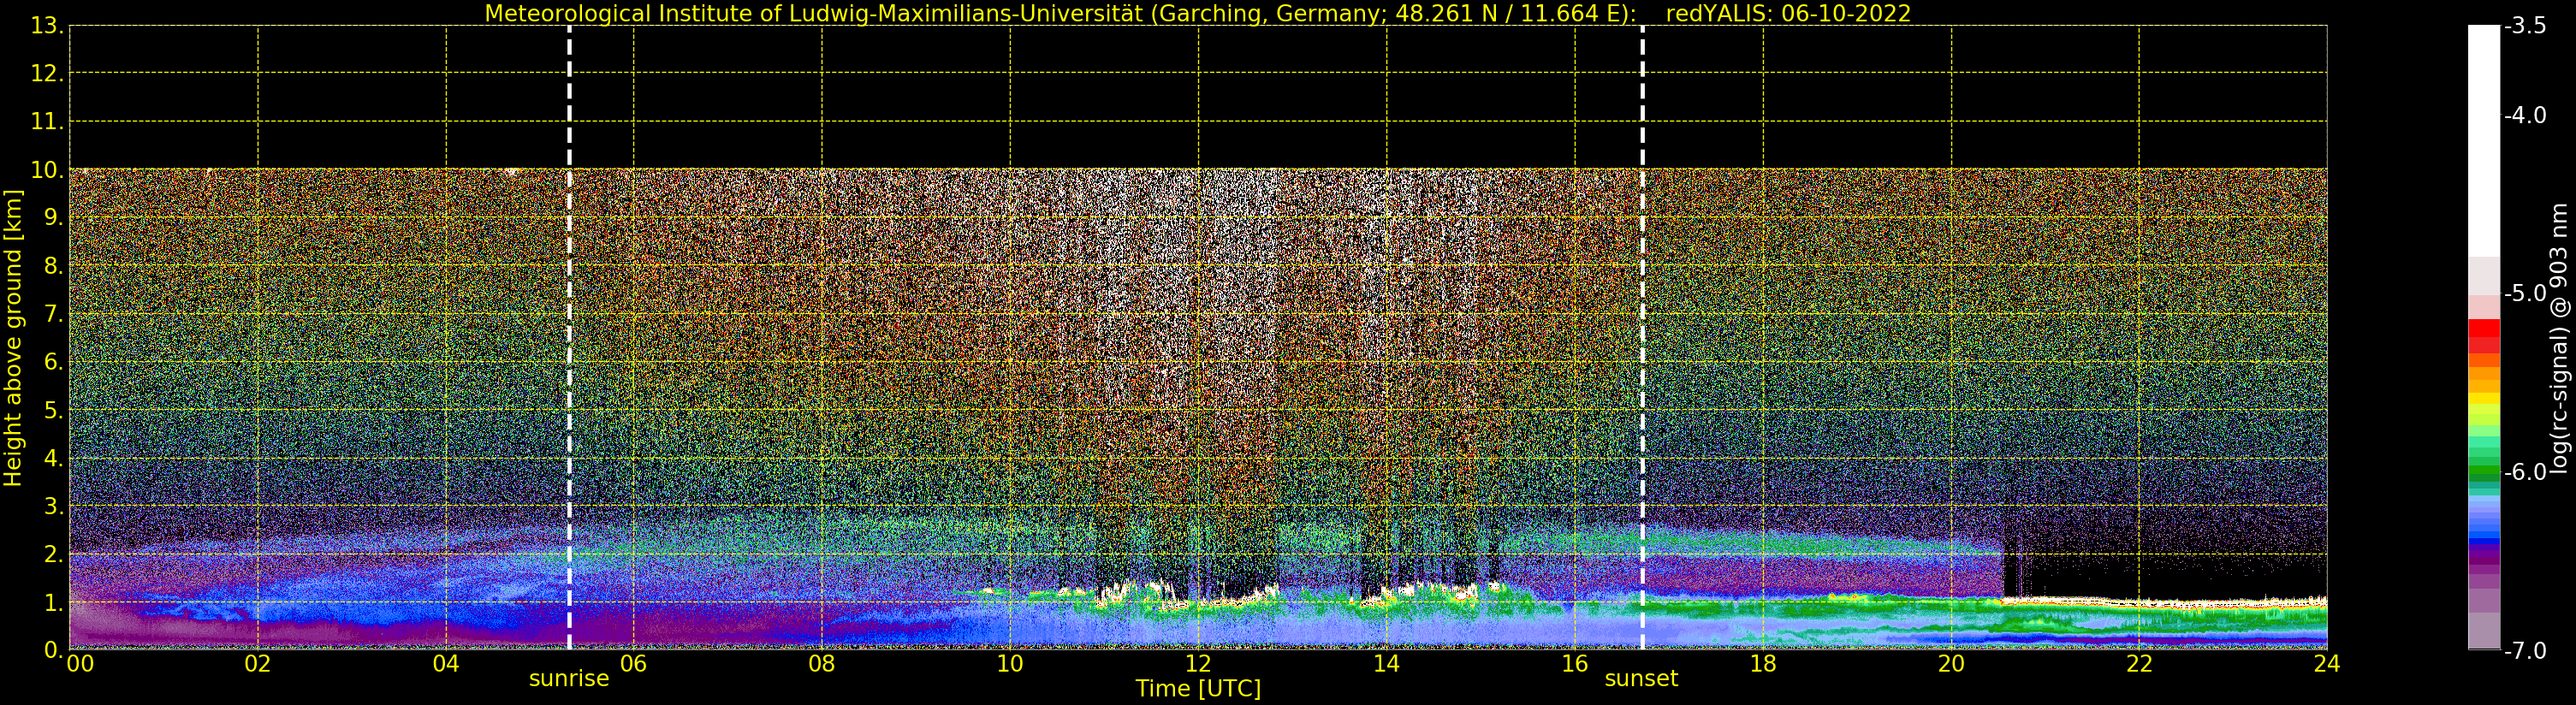
Task: Click the x-axis tick label '00'
Action: coord(81,663)
